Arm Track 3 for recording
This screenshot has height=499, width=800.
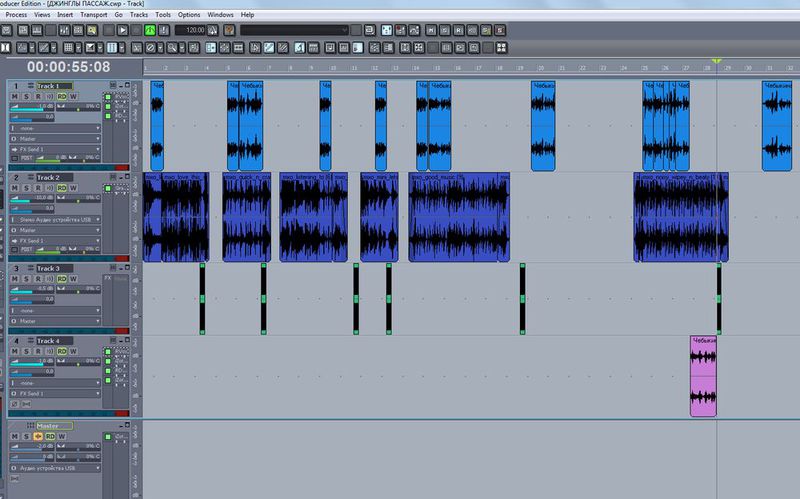(38, 279)
